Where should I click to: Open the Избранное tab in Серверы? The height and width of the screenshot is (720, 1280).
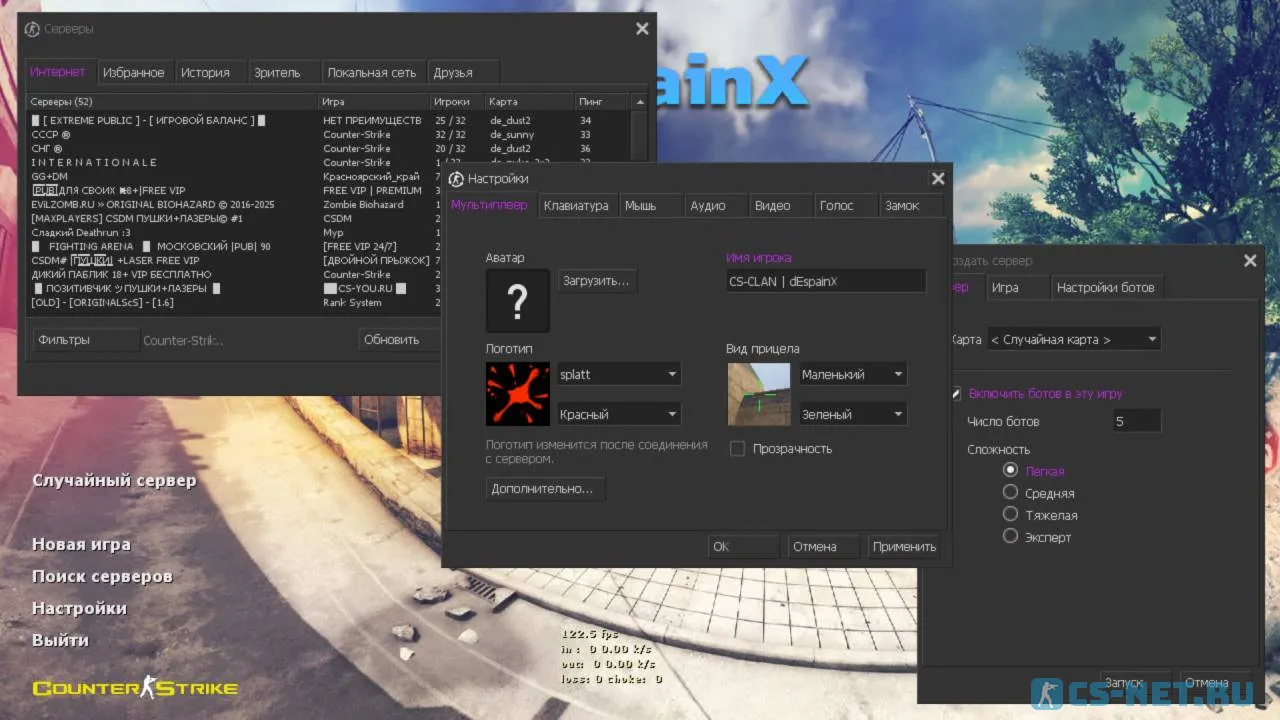[x=134, y=72]
